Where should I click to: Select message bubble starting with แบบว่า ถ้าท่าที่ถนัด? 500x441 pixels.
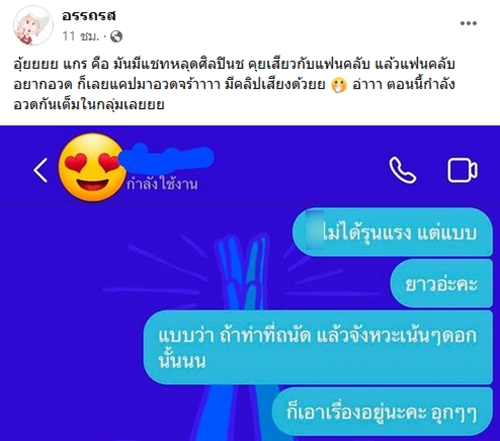coord(318,347)
